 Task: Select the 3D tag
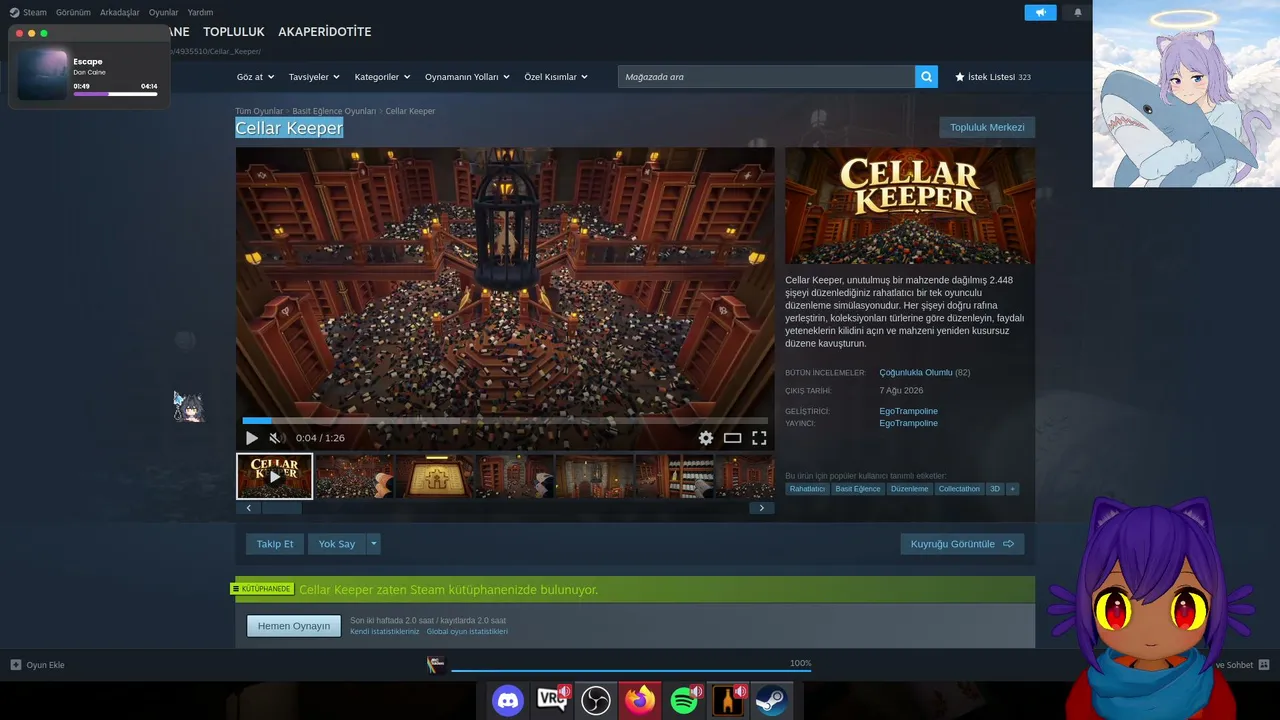995,489
